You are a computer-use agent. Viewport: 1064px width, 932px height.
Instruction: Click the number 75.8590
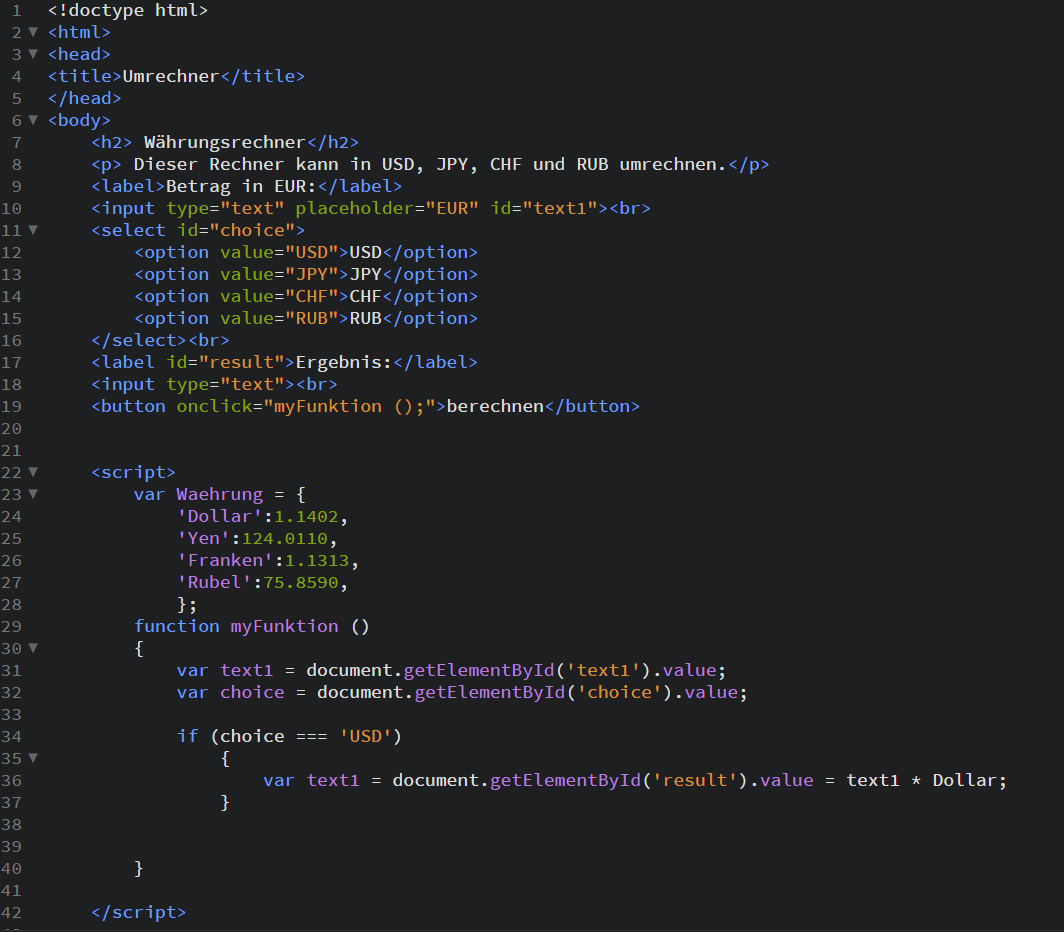click(x=301, y=582)
